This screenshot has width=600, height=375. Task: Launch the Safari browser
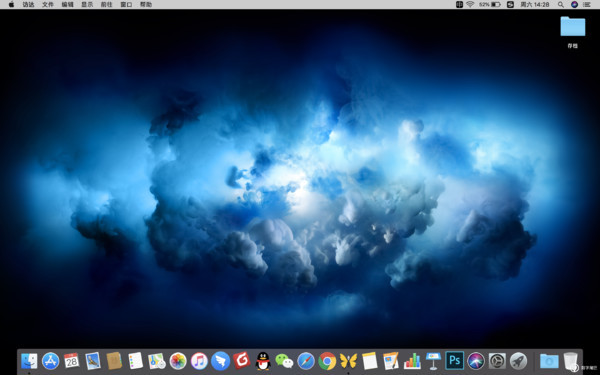(306, 361)
